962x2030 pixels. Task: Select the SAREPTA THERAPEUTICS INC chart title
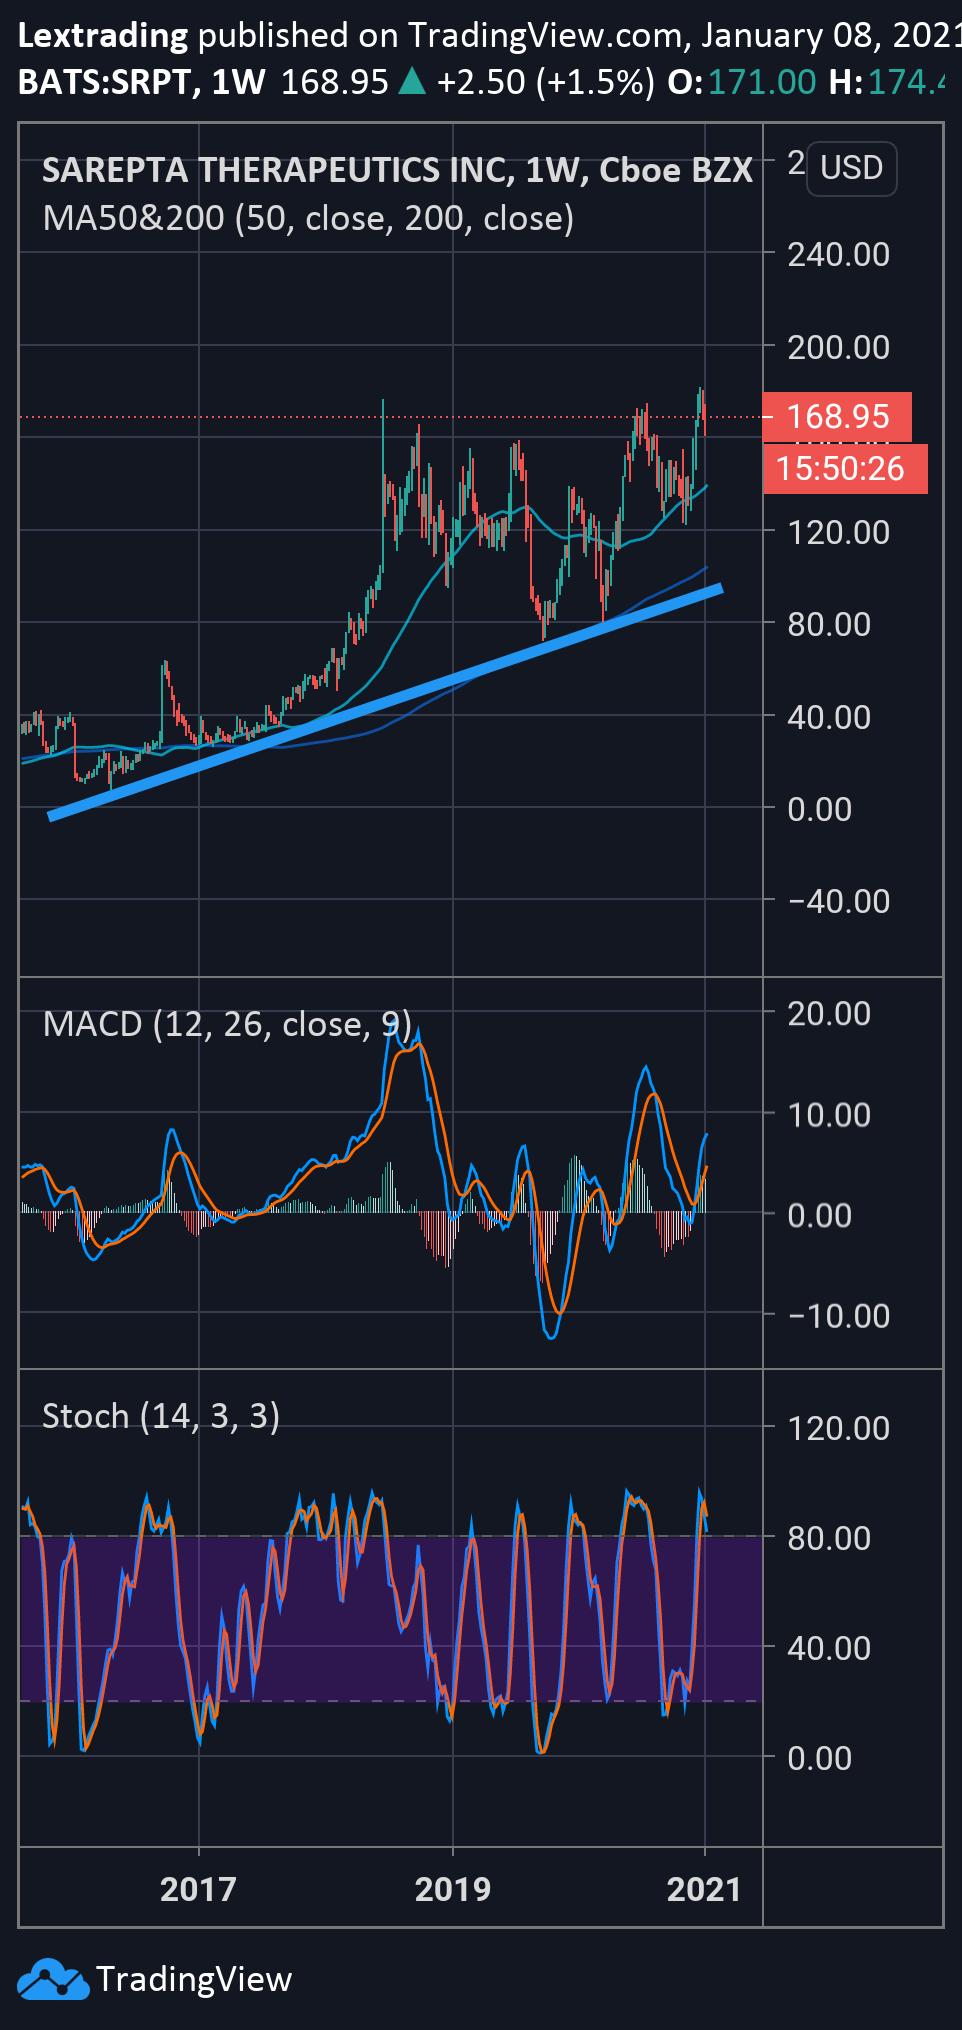pos(397,170)
